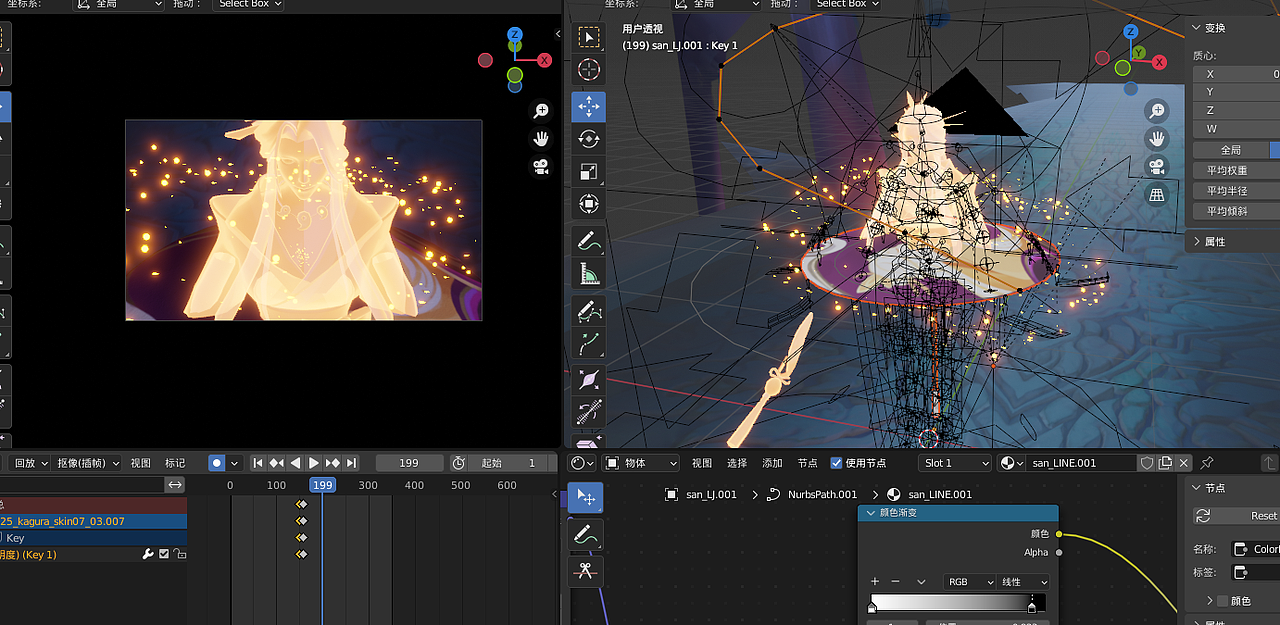This screenshot has height=625, width=1280.
Task: Click pan hand icon in right viewport
Action: pos(1157,138)
